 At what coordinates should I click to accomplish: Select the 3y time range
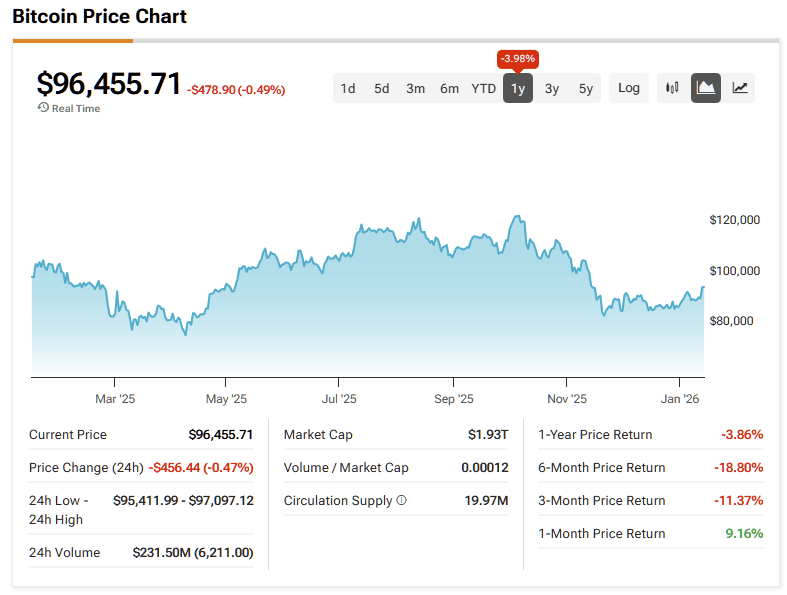552,88
